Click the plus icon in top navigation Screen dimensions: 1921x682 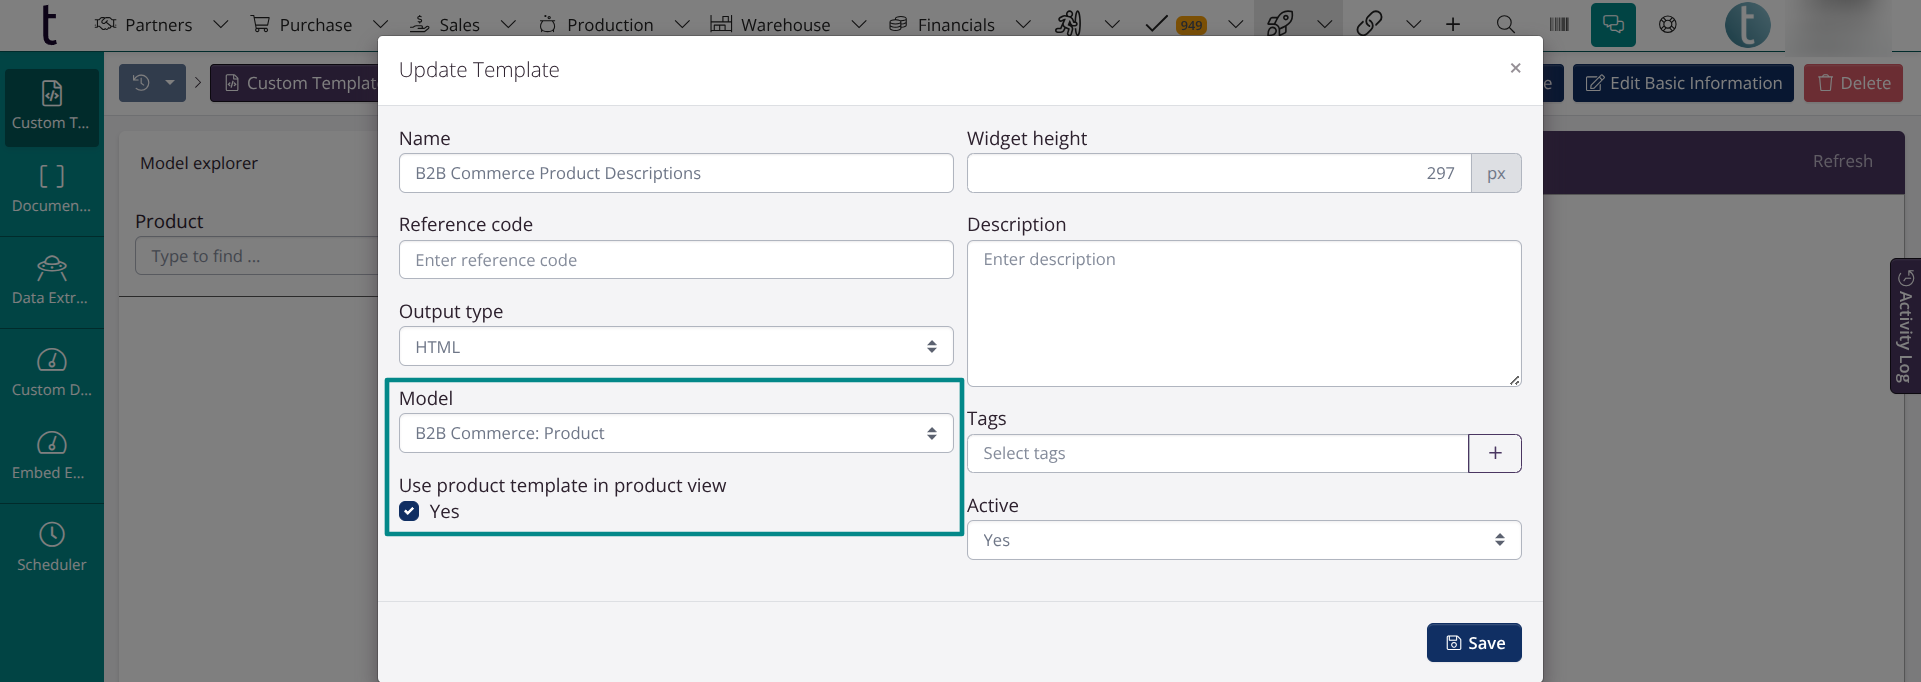(x=1453, y=24)
